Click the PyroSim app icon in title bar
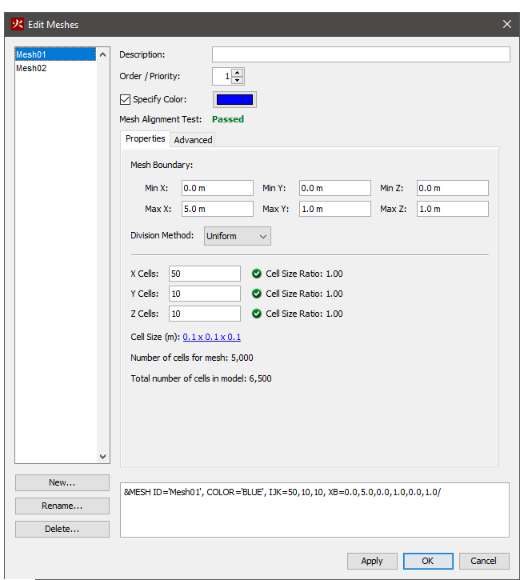The height and width of the screenshot is (580, 524). click(17, 24)
